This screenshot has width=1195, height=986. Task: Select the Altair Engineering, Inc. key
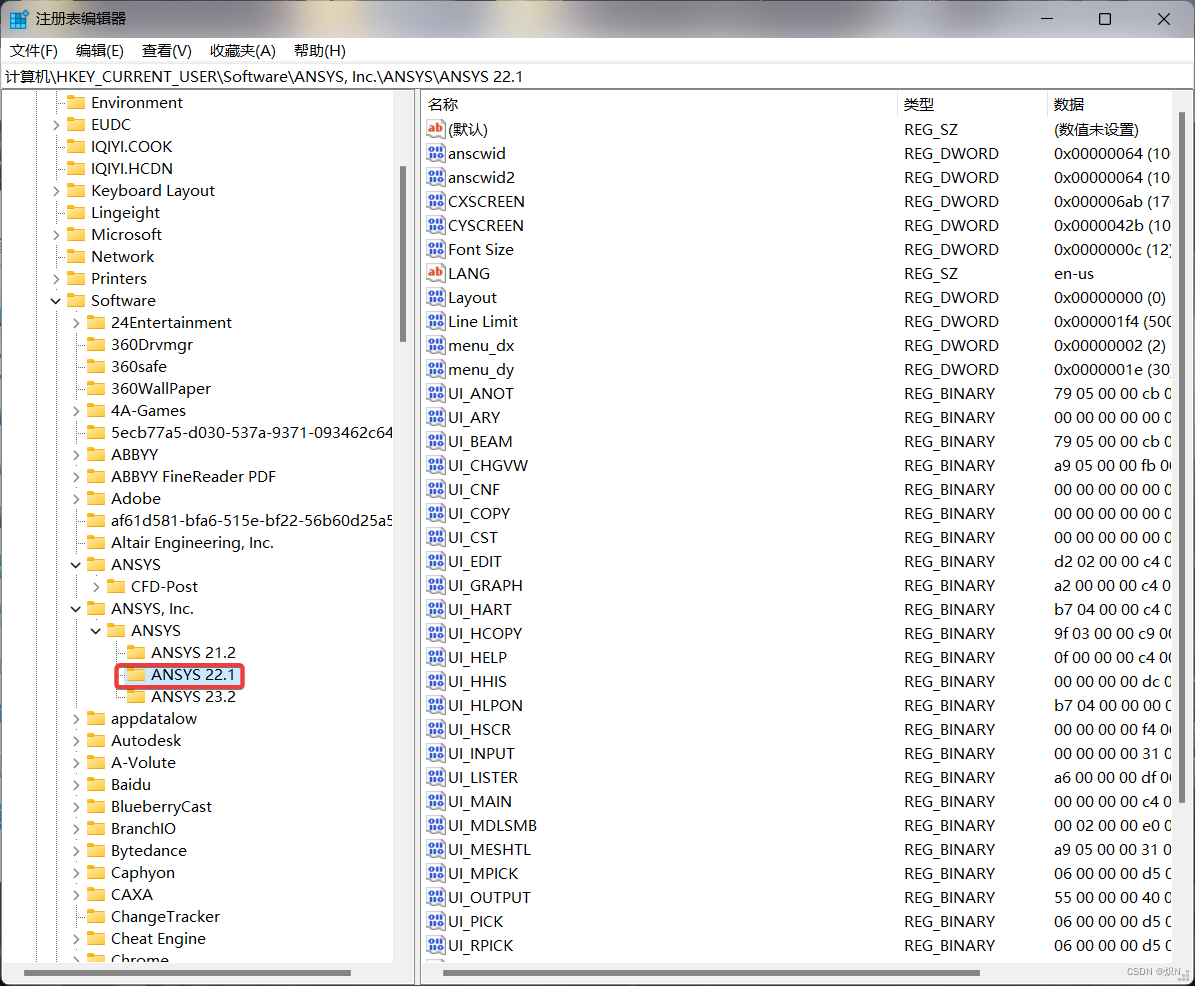[x=192, y=543]
